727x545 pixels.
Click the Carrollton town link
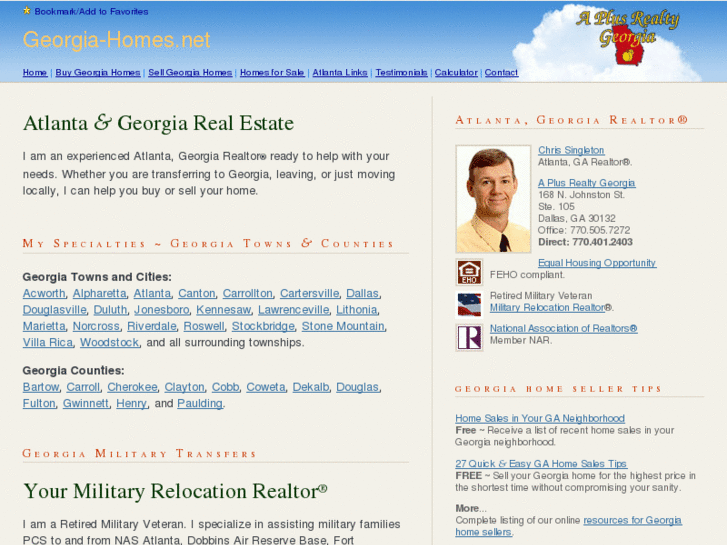pyautogui.click(x=248, y=294)
